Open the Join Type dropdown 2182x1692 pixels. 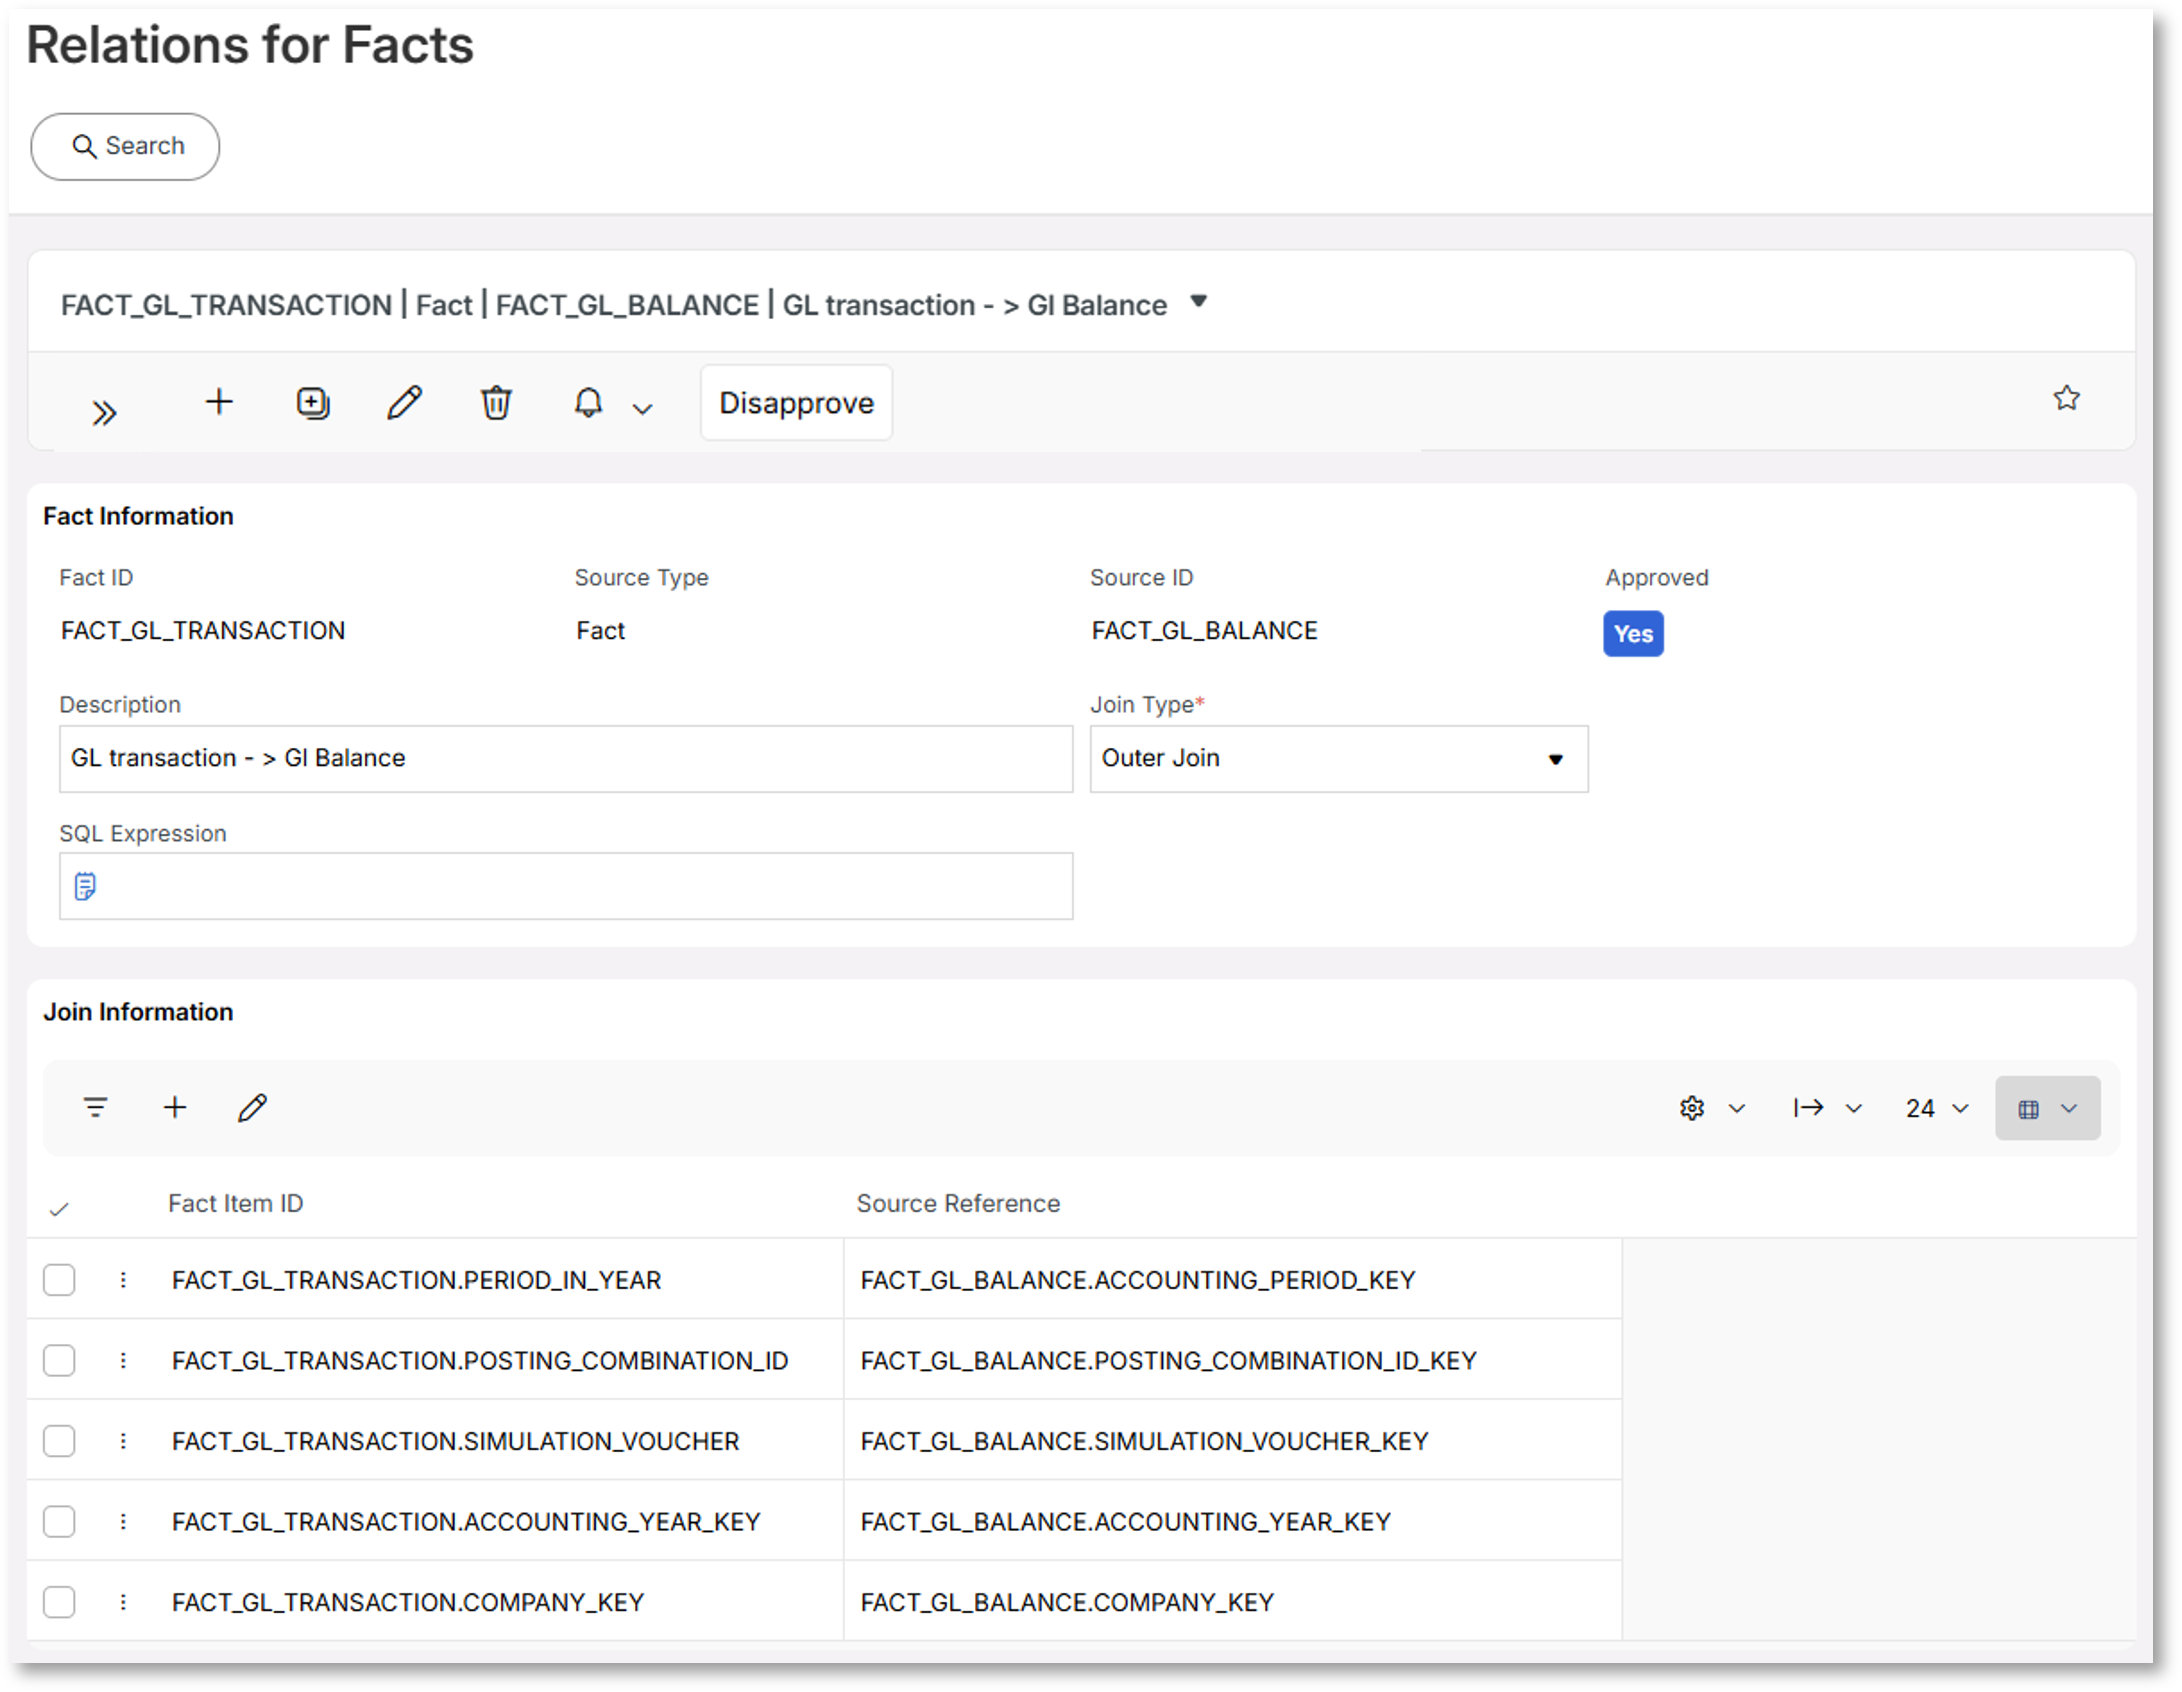pyautogui.click(x=1338, y=759)
